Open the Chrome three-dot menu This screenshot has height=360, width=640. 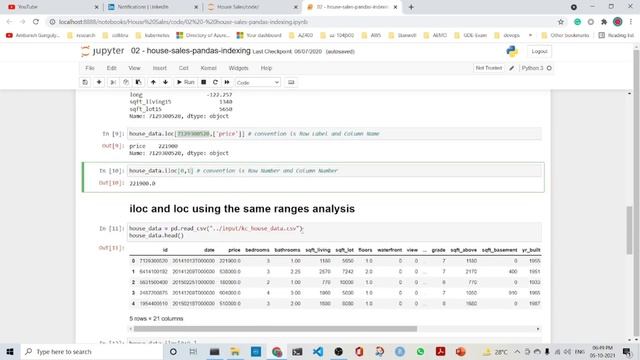point(631,22)
